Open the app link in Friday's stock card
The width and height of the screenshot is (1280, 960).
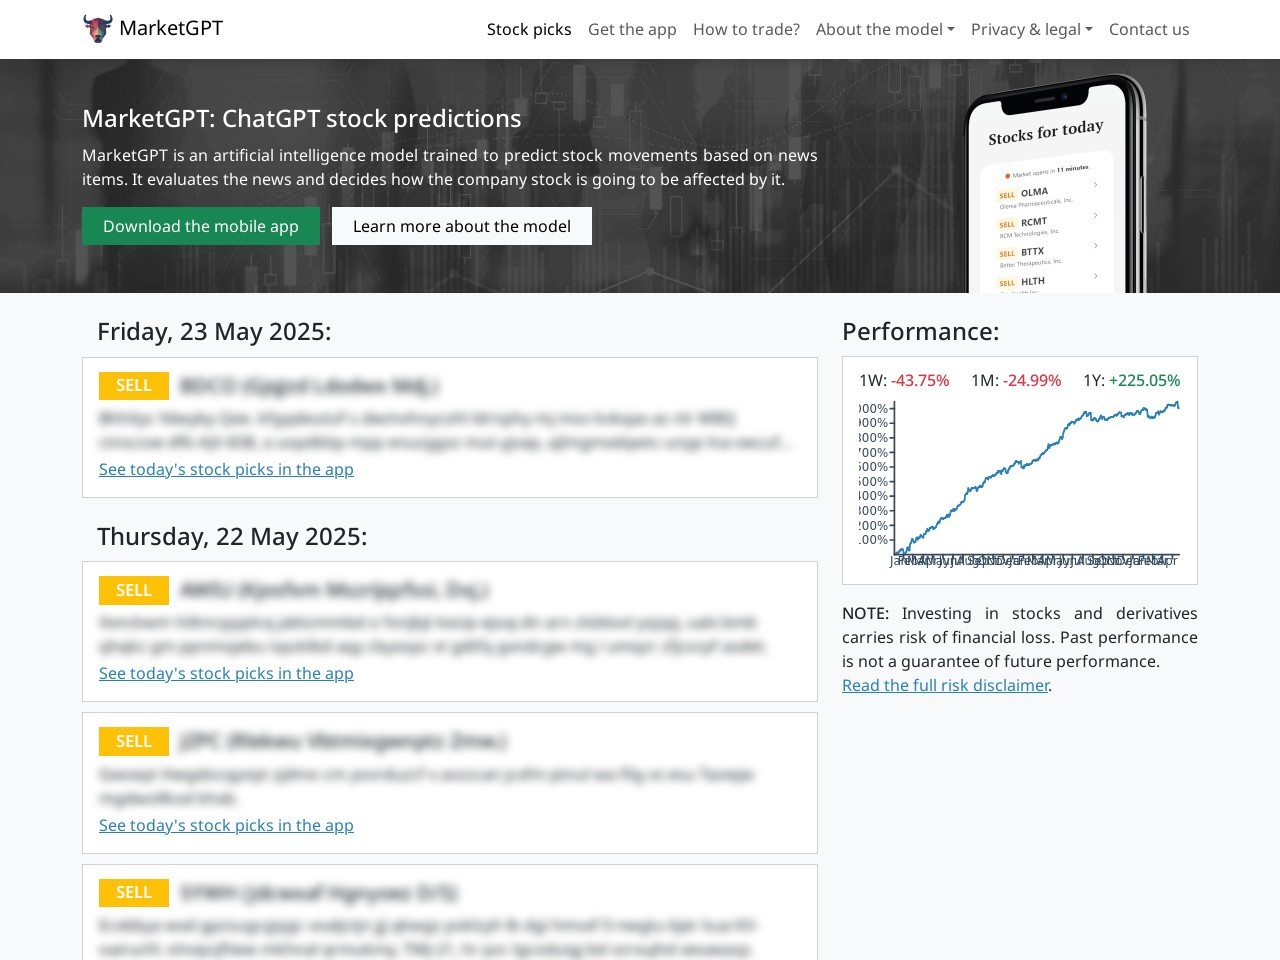[226, 469]
